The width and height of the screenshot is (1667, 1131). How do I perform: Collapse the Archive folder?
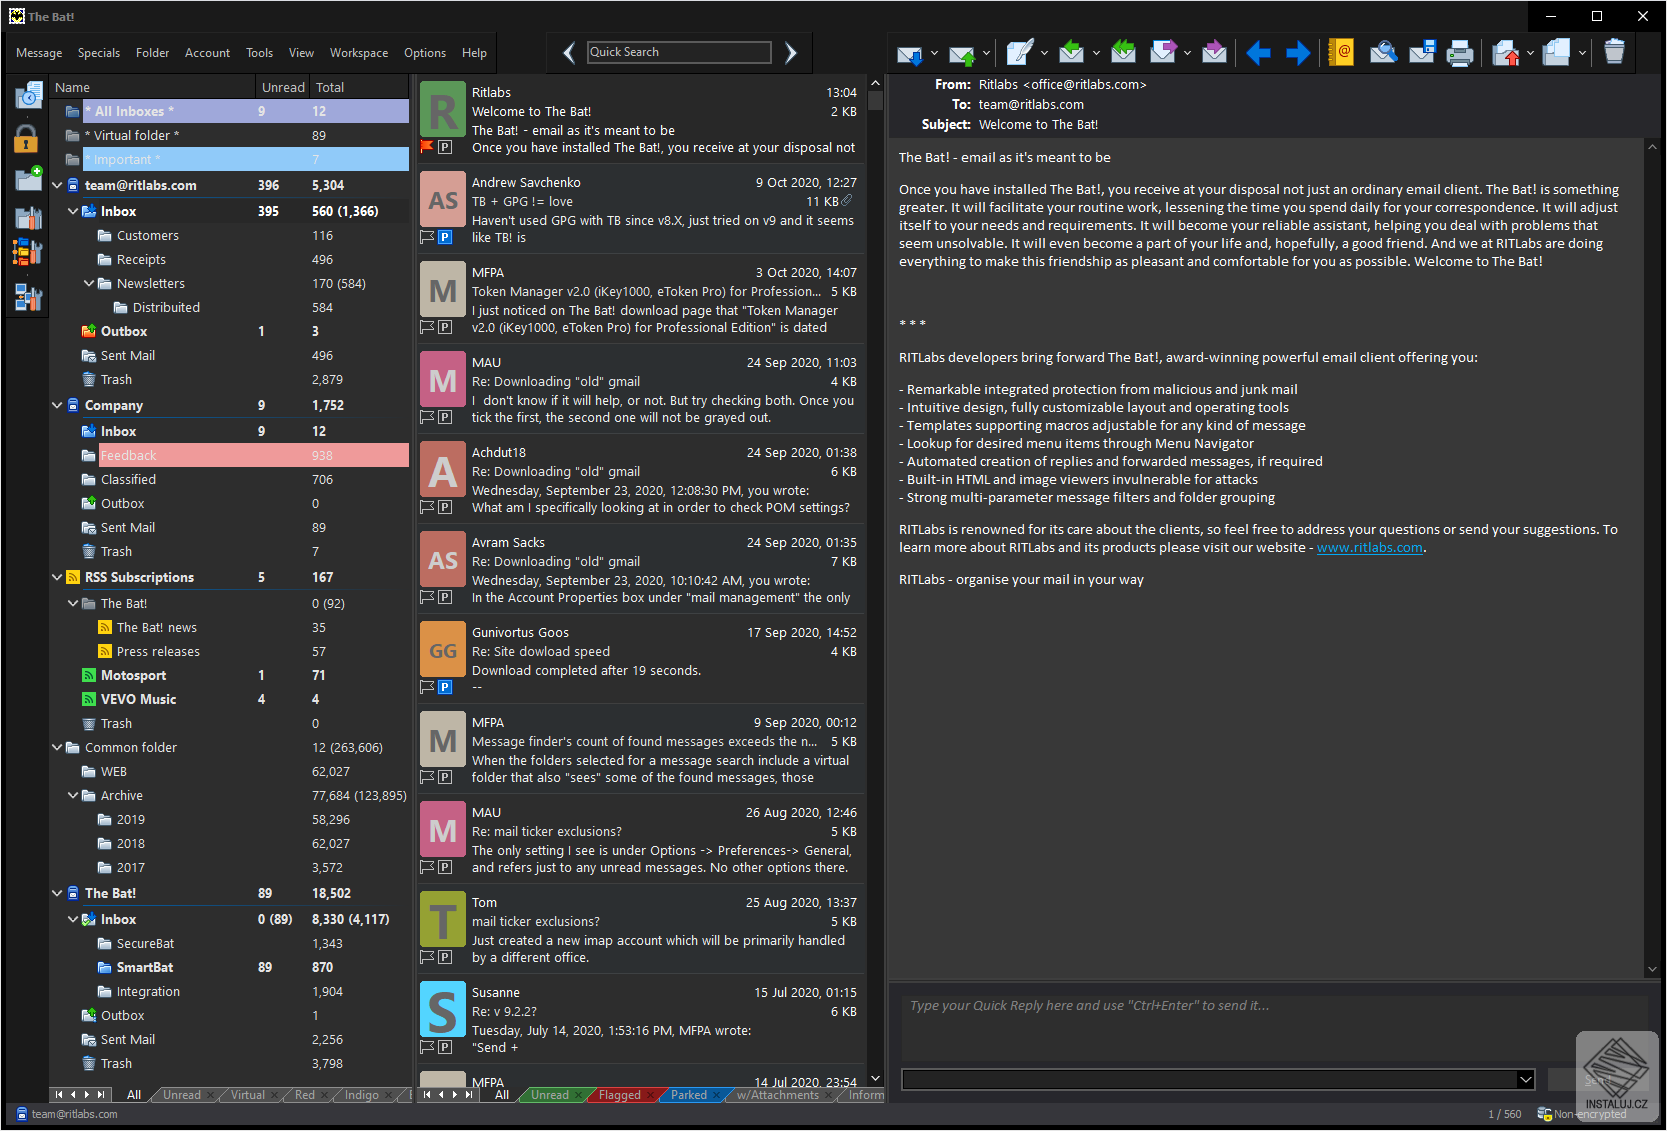coord(73,795)
